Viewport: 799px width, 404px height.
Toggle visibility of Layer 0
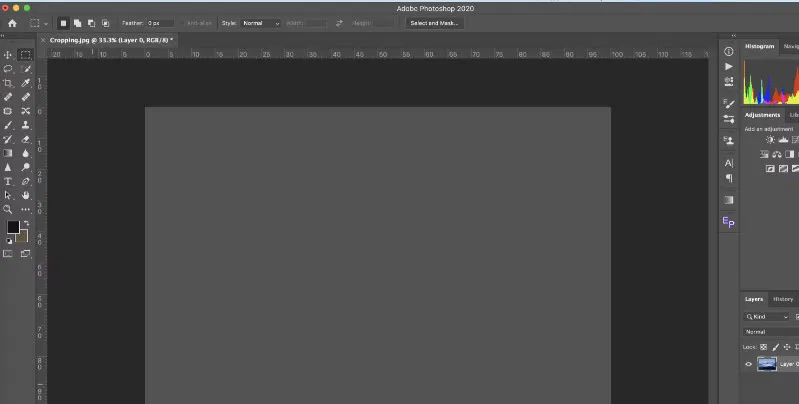(748, 364)
